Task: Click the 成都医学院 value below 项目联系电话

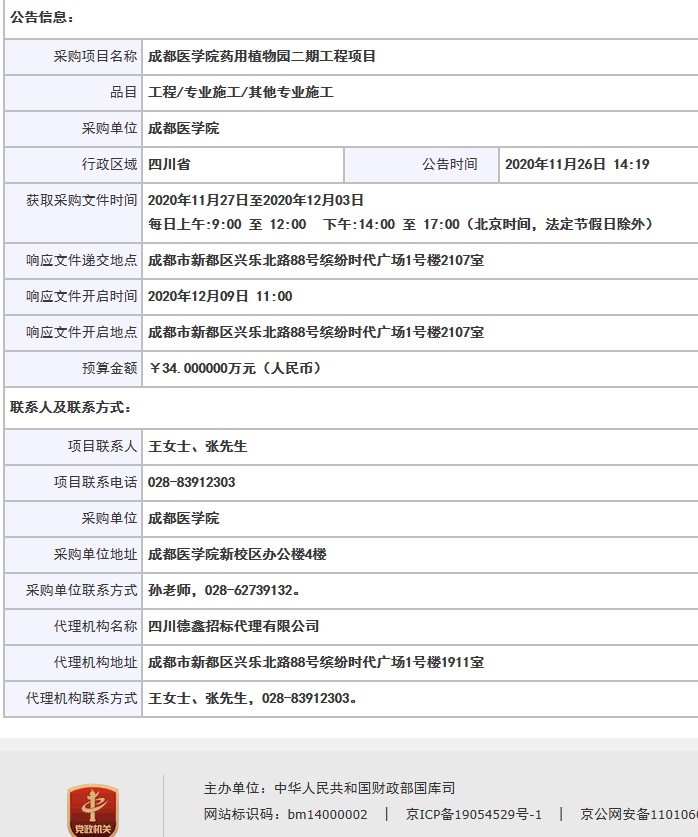Action: (x=184, y=518)
